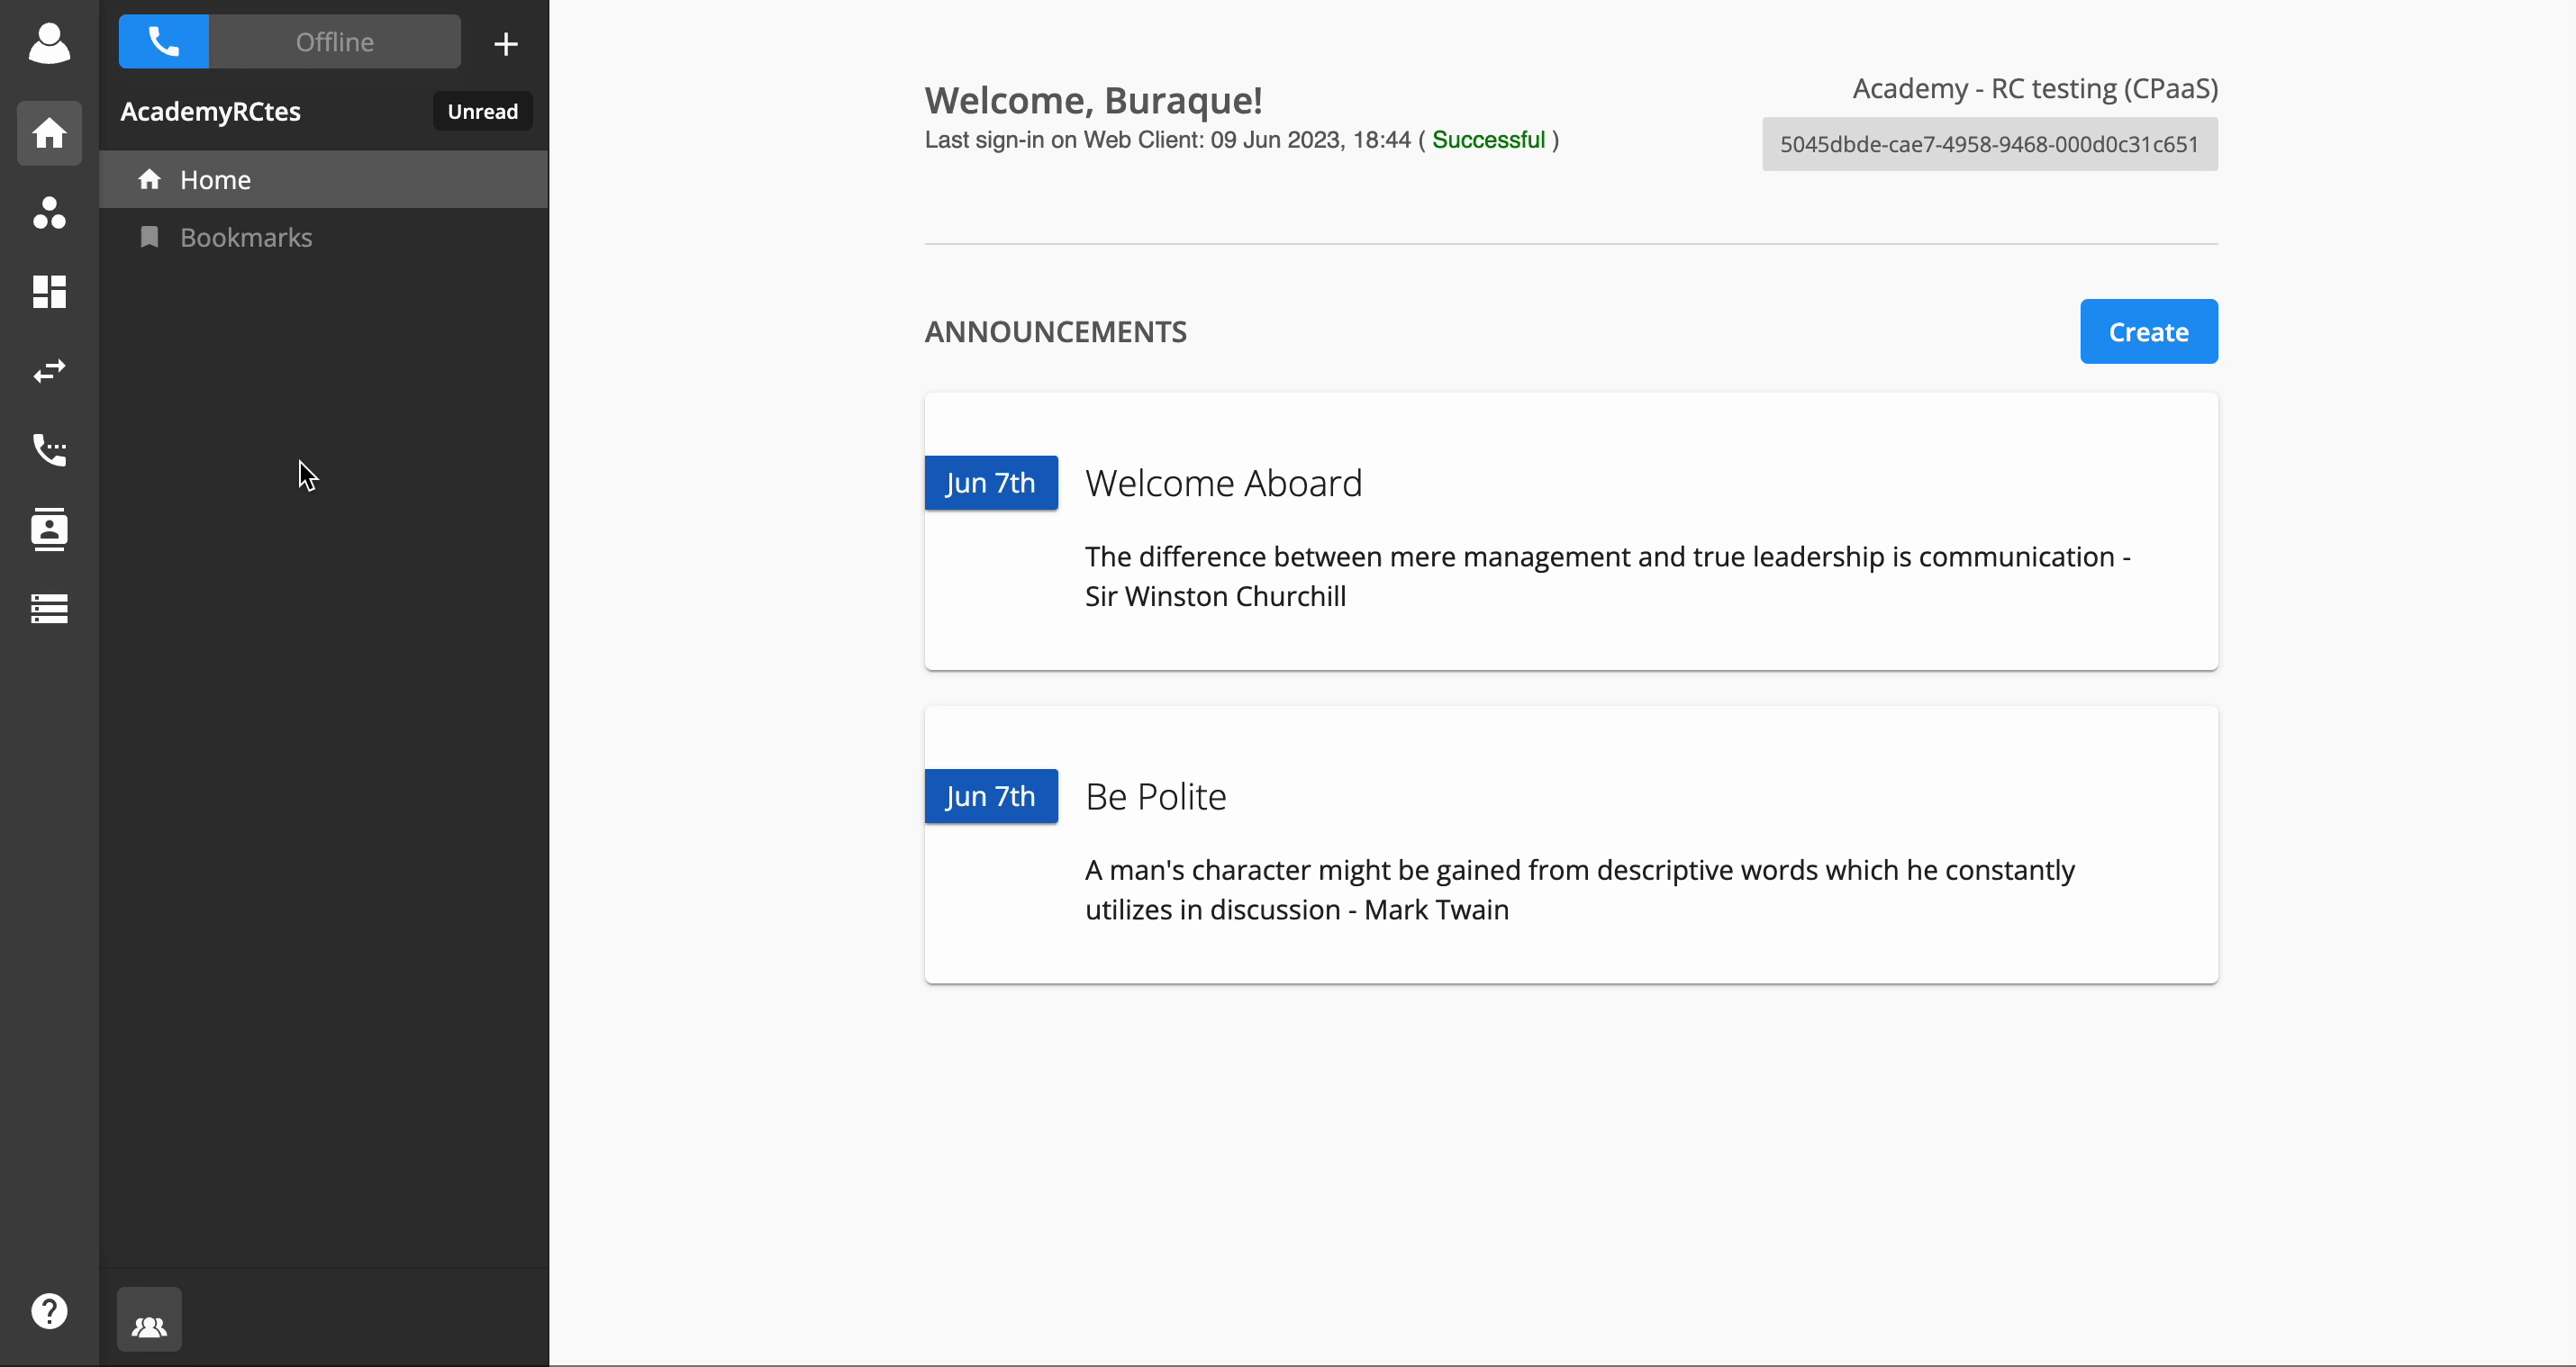Click the AcademyRCtes workspace name
The height and width of the screenshot is (1367, 2576).
210,111
